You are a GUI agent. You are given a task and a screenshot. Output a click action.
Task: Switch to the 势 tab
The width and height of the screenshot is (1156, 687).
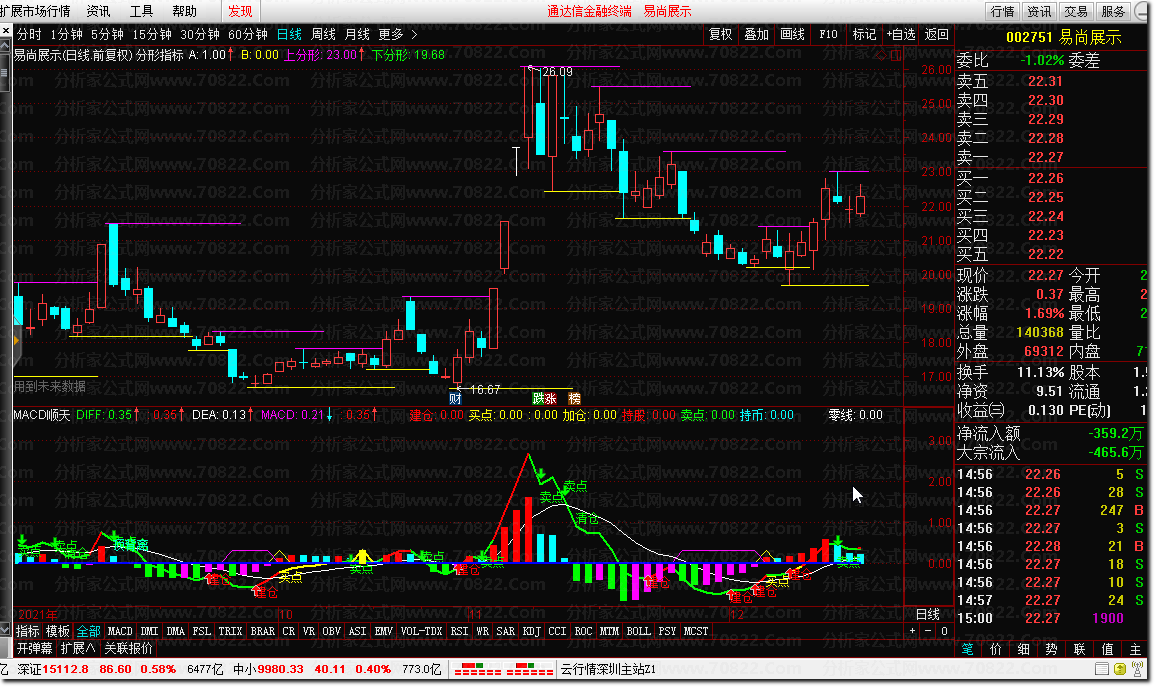(1052, 649)
